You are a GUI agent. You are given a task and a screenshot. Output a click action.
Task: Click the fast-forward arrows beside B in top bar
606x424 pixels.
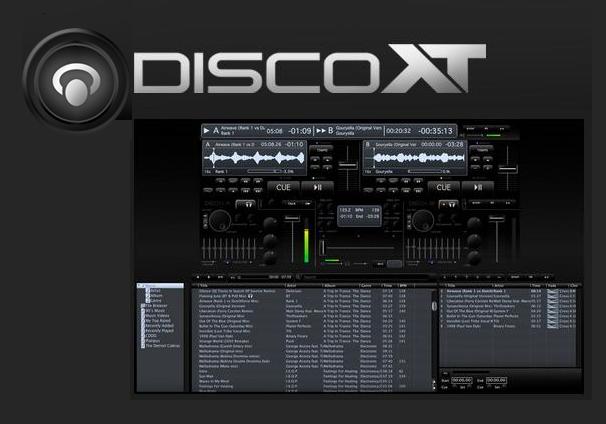(321, 131)
